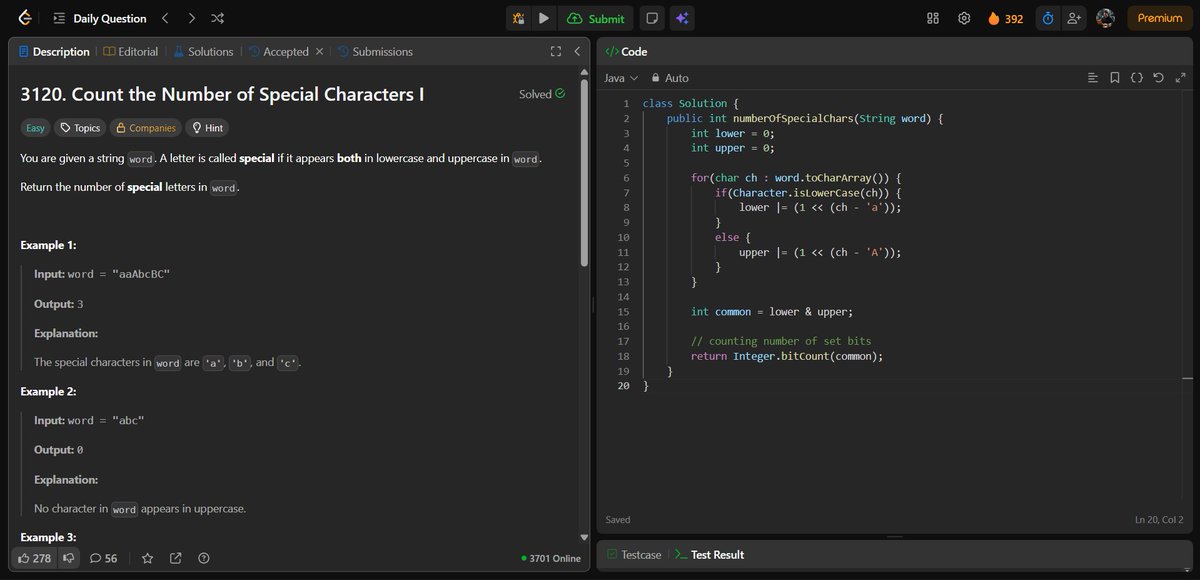This screenshot has width=1200, height=580.
Task: Switch to the Accepted tab
Action: [278, 51]
